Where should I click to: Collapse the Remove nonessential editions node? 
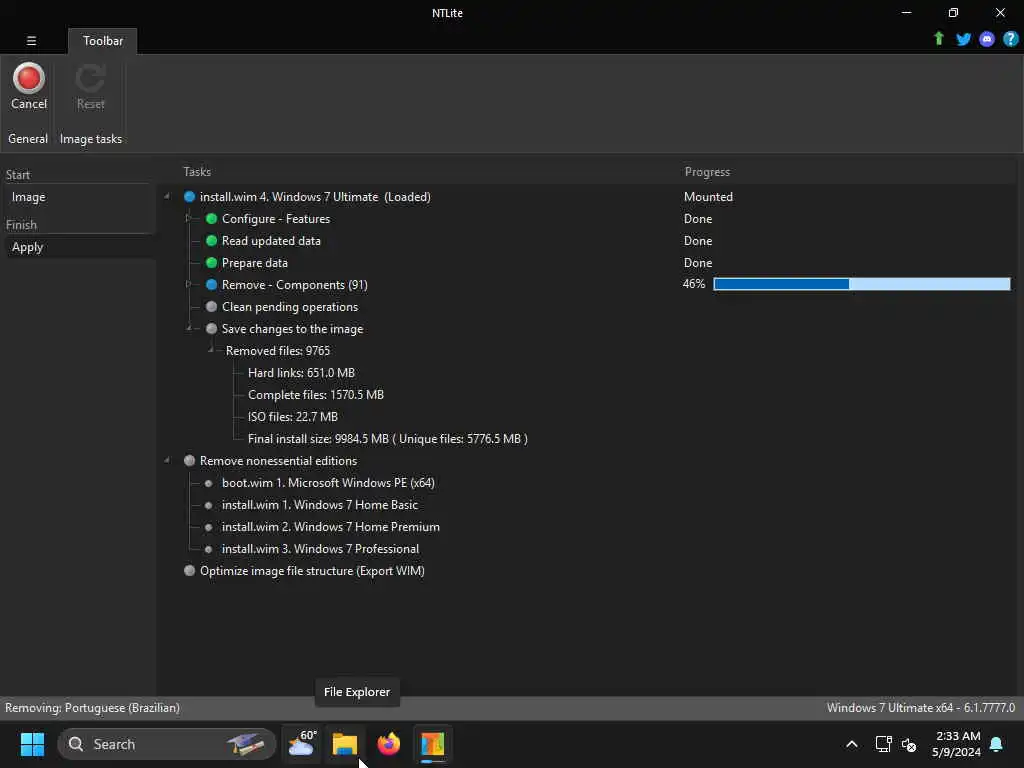(167, 460)
